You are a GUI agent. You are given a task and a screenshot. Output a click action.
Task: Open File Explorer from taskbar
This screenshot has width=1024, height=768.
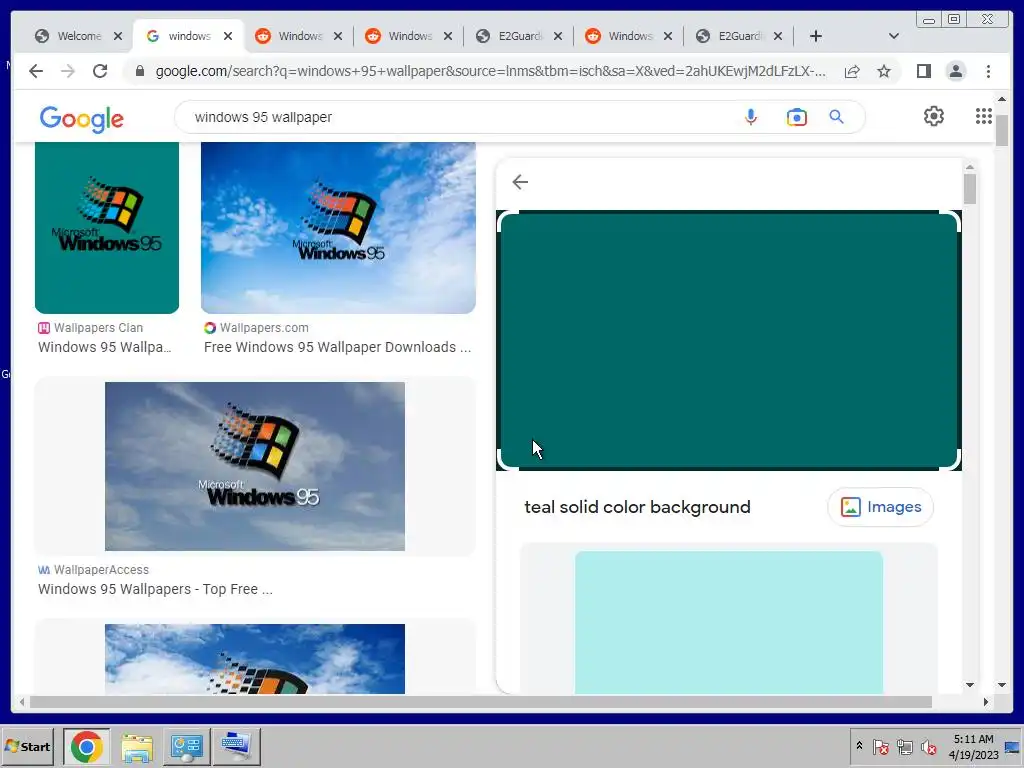[137, 746]
